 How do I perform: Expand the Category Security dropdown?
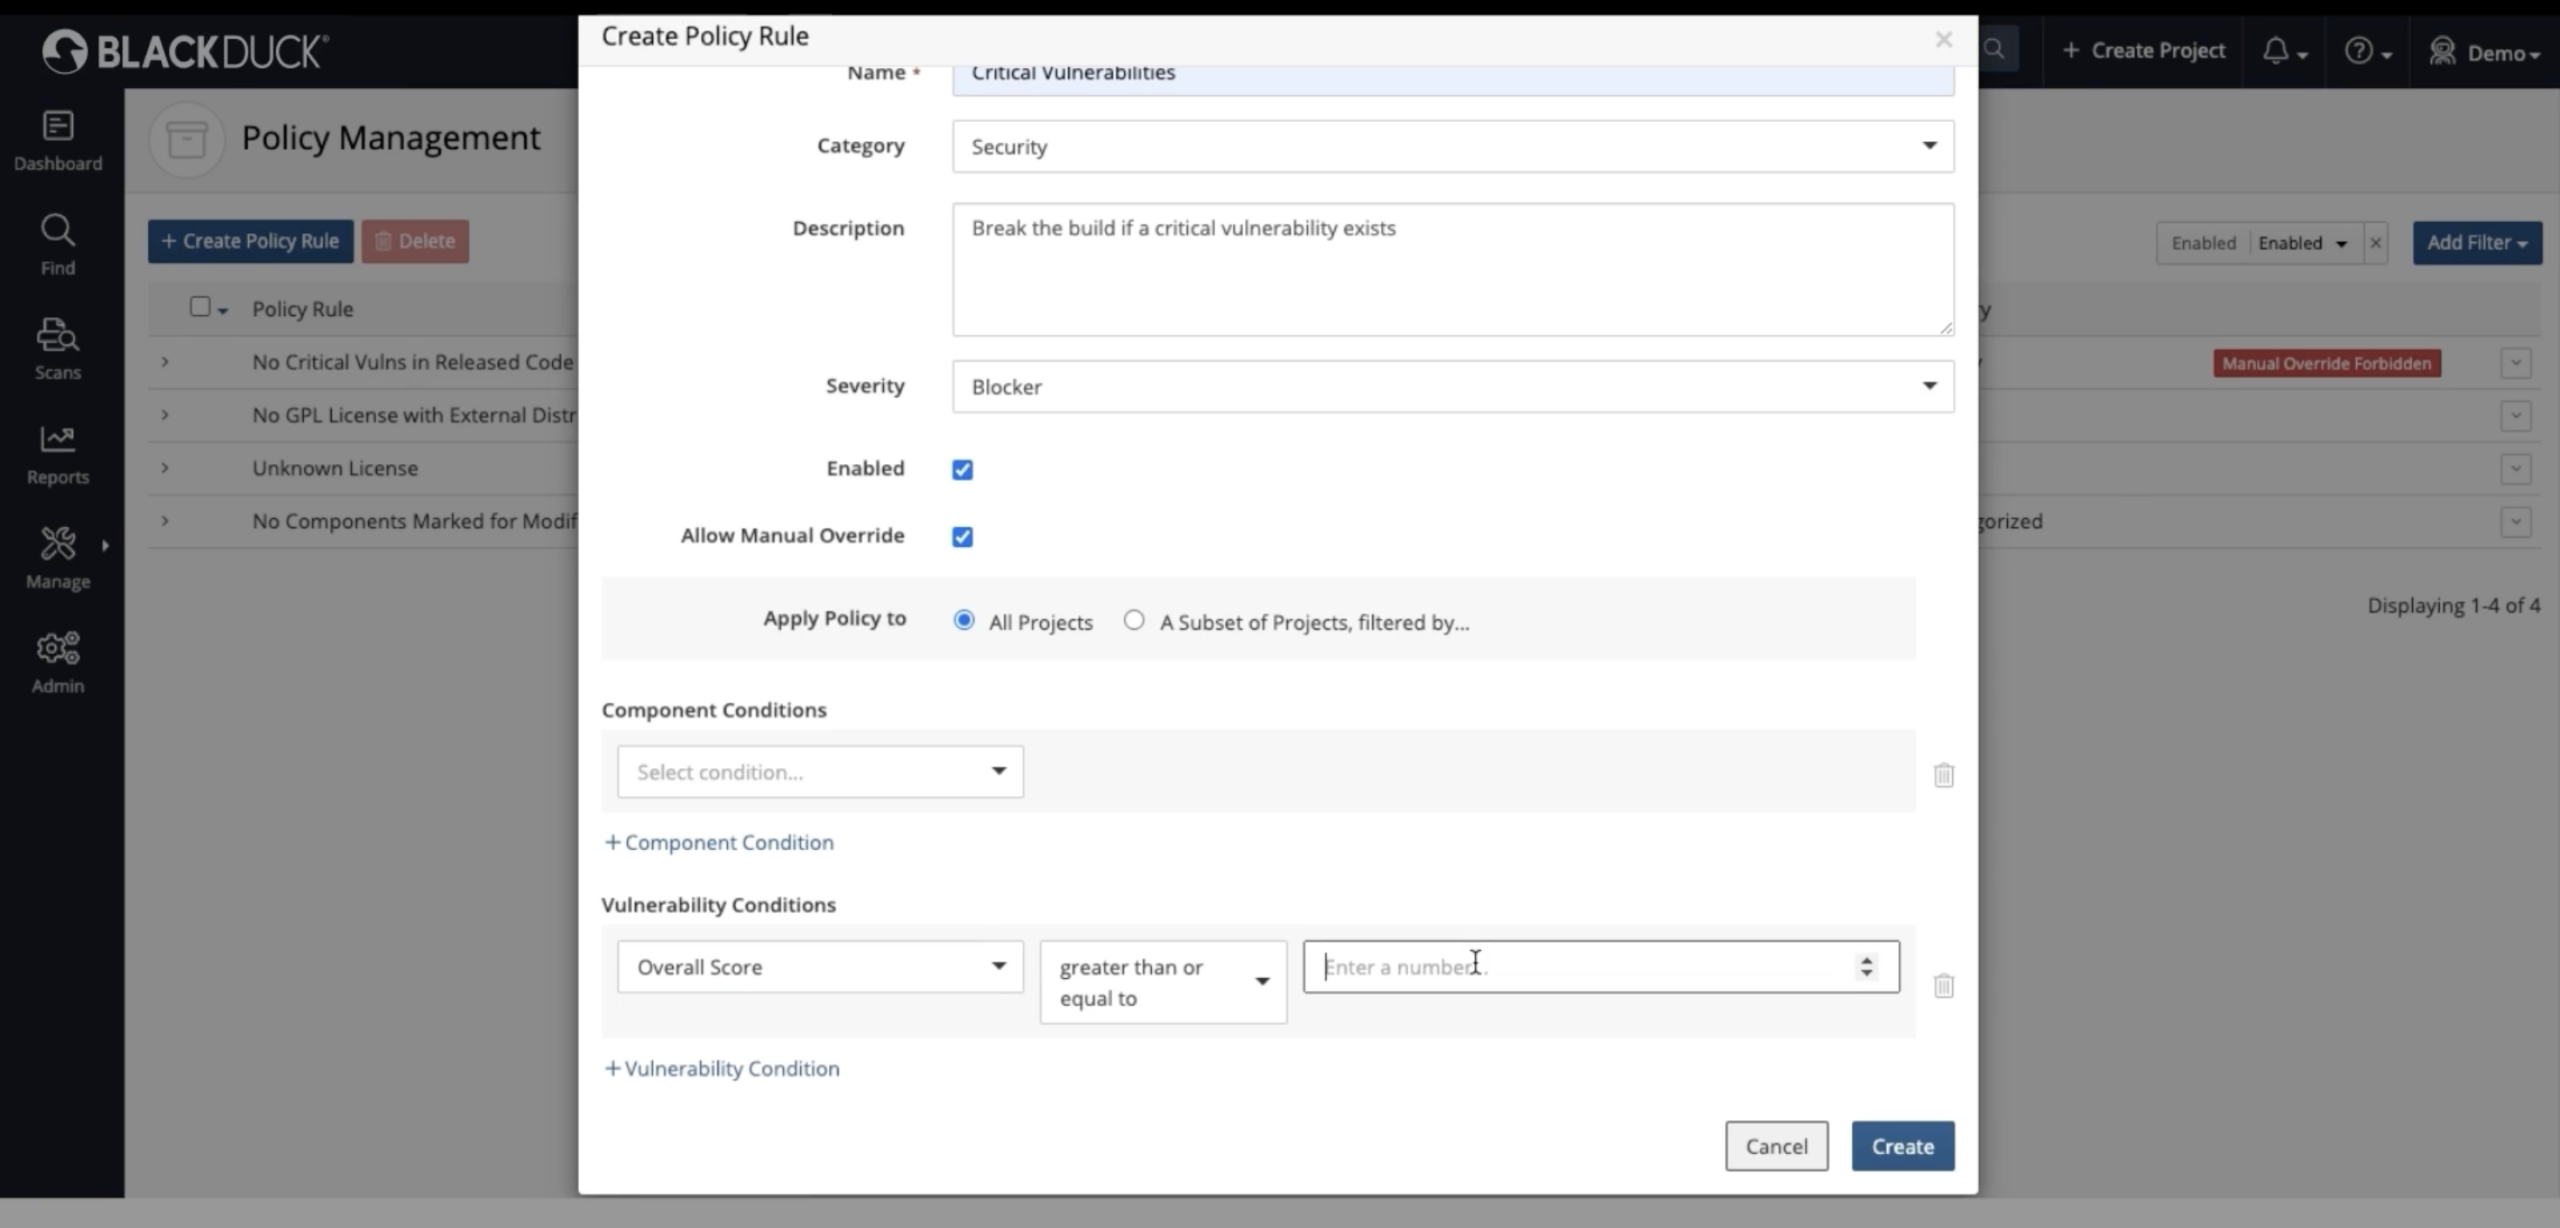[x=1452, y=146]
